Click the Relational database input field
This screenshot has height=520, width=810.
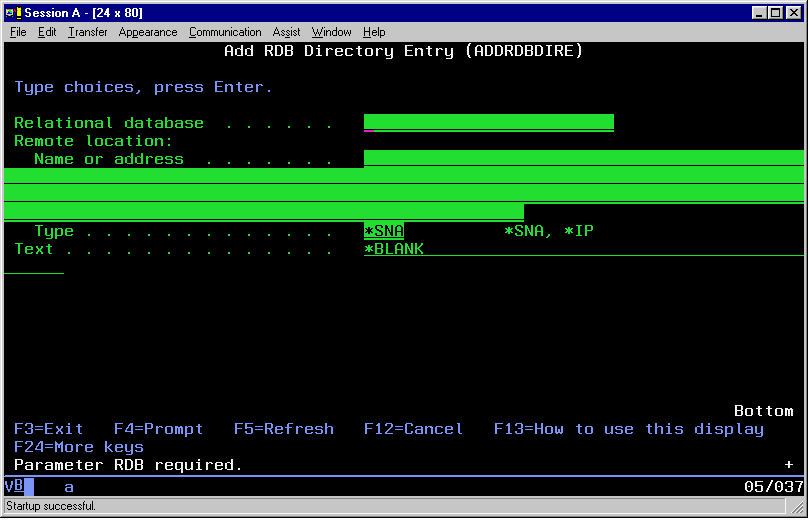click(488, 122)
